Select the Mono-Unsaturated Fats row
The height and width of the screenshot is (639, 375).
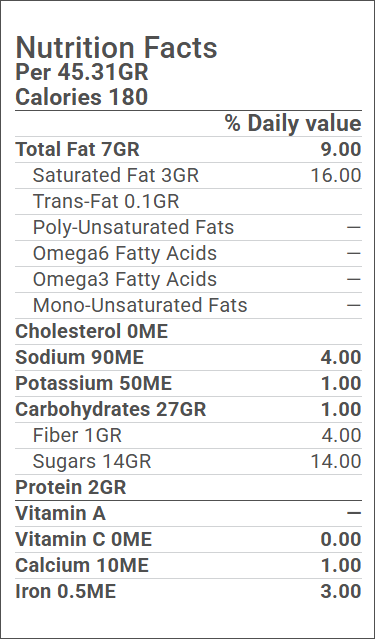click(x=188, y=306)
